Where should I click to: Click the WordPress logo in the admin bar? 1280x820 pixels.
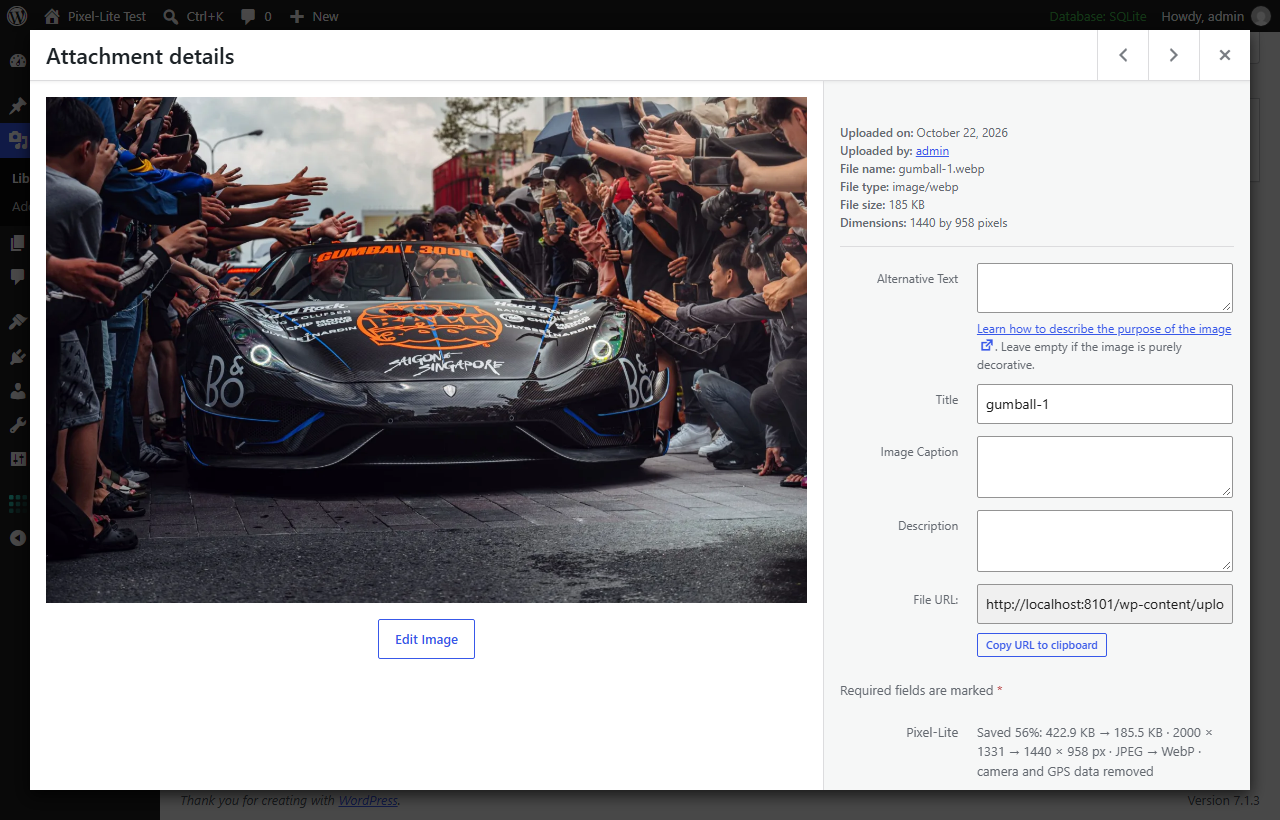(17, 16)
